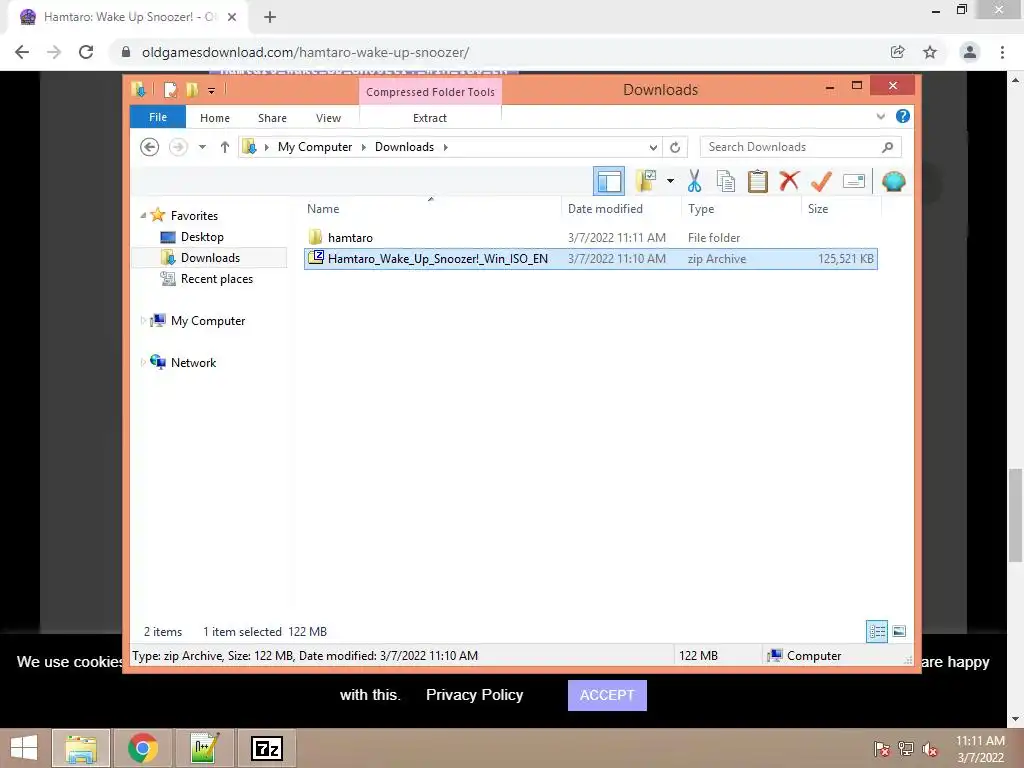Click Downloads in address breadcrumb

404,147
